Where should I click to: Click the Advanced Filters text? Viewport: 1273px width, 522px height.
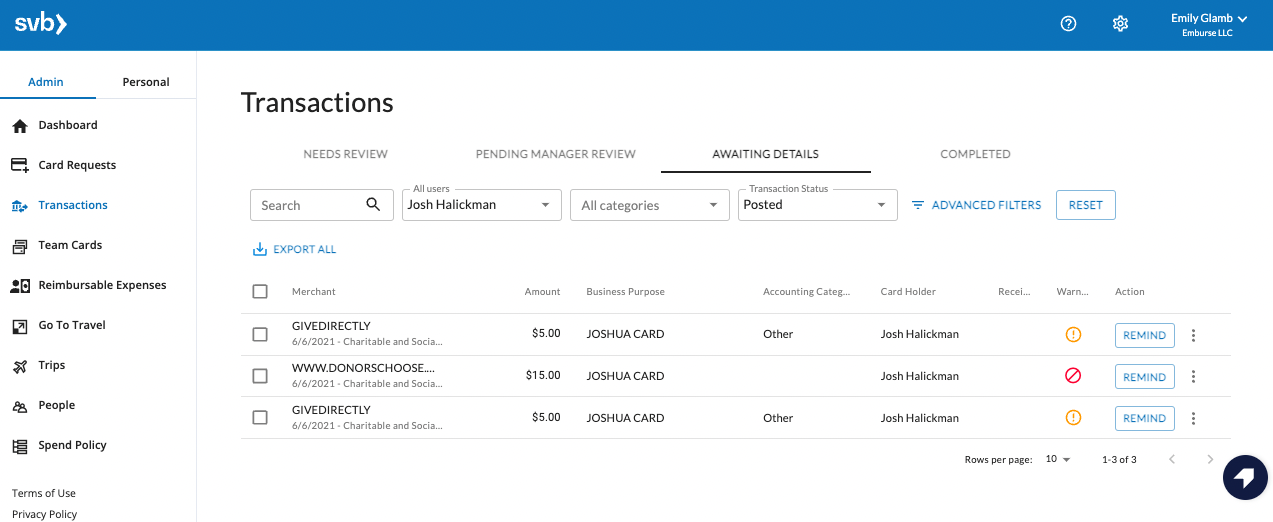click(986, 205)
